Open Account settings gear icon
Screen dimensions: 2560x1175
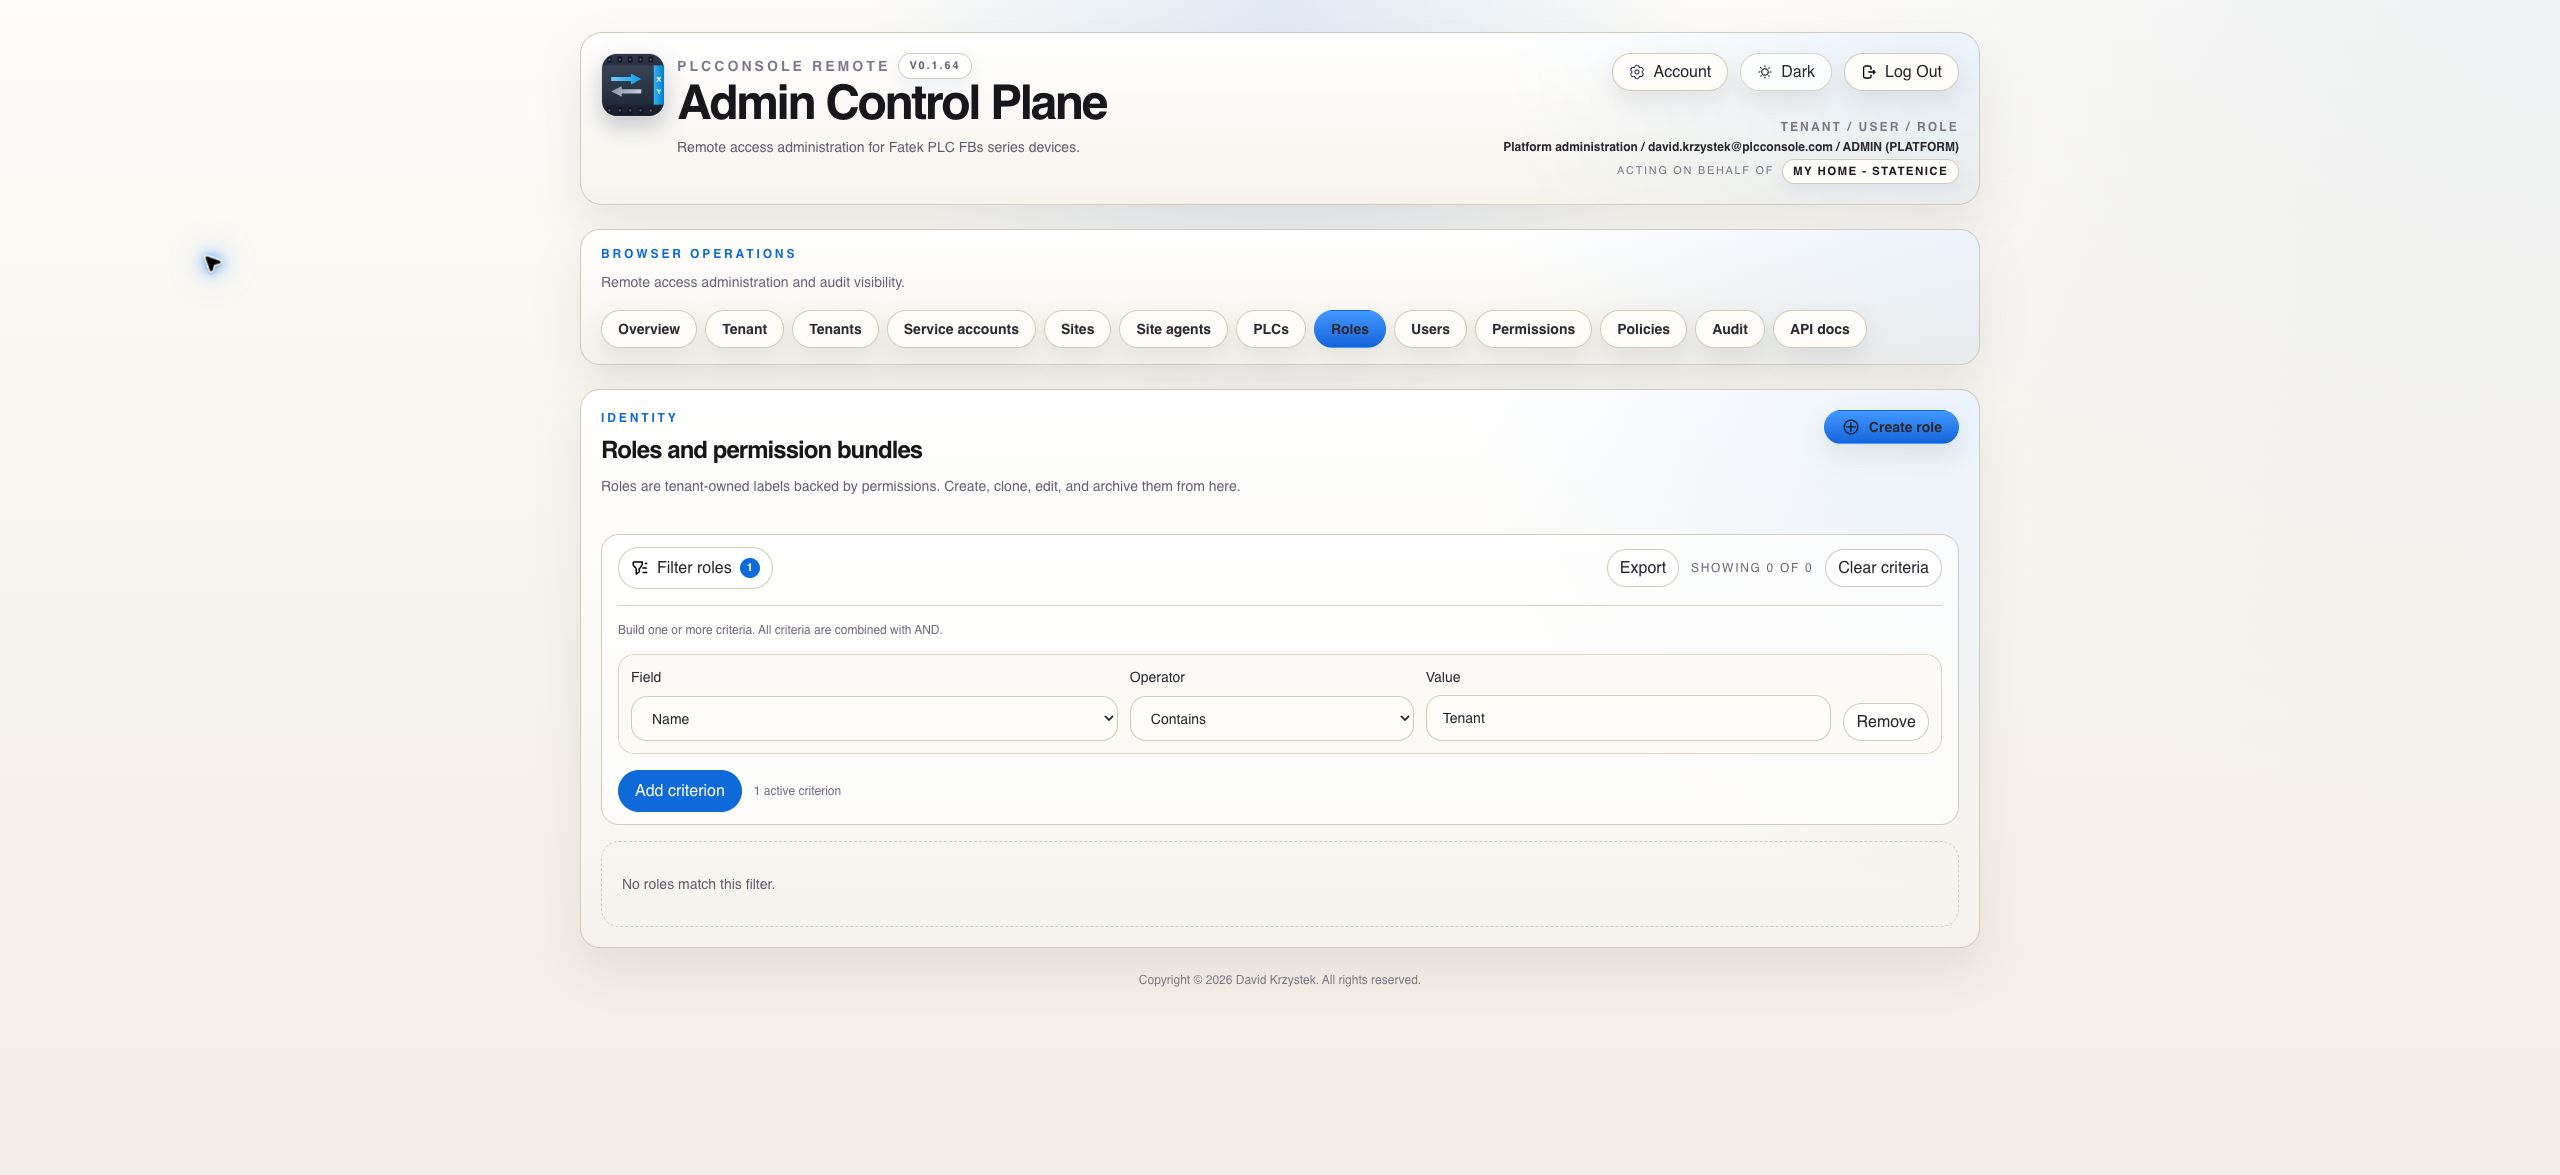[1637, 72]
